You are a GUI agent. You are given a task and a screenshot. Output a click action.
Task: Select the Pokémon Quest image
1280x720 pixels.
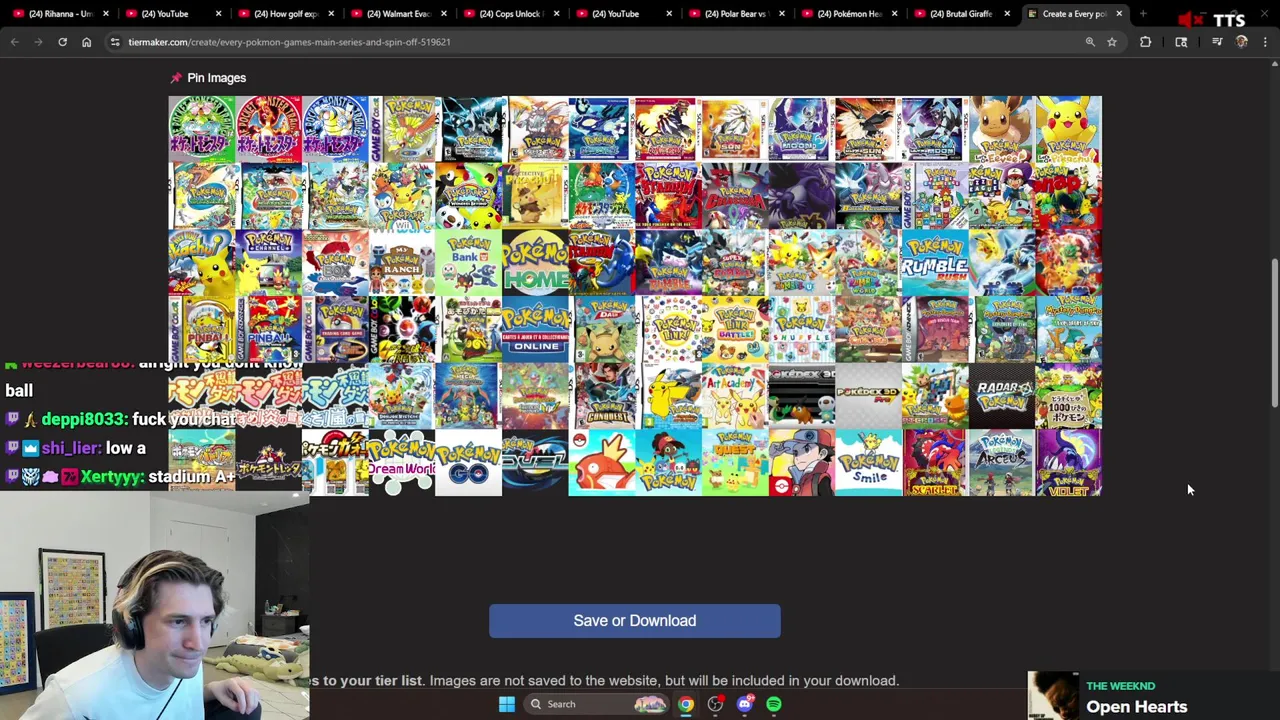click(x=735, y=463)
